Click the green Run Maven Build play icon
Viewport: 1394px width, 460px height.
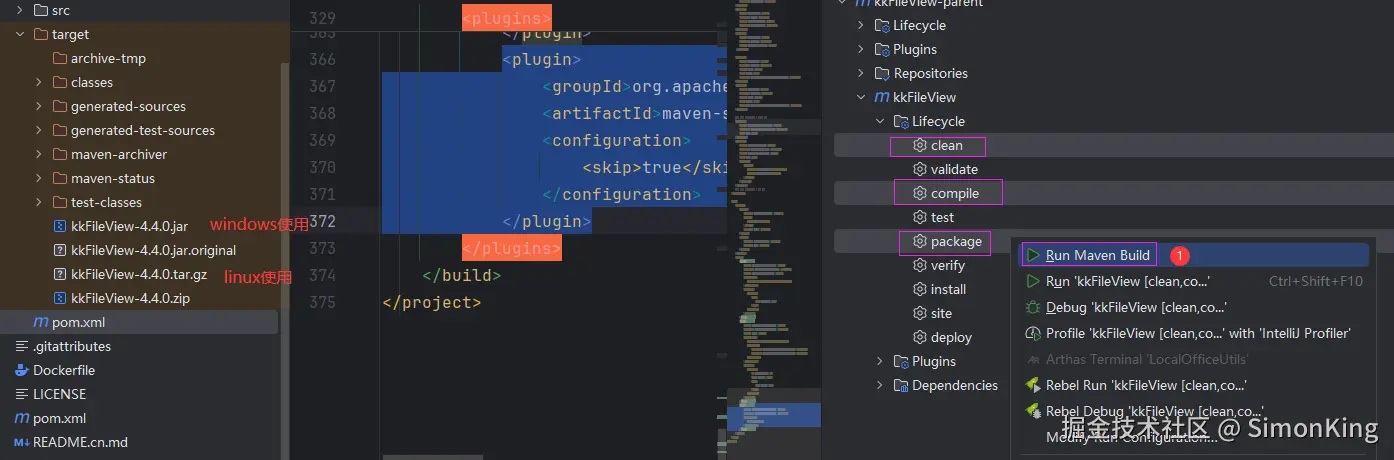1034,255
